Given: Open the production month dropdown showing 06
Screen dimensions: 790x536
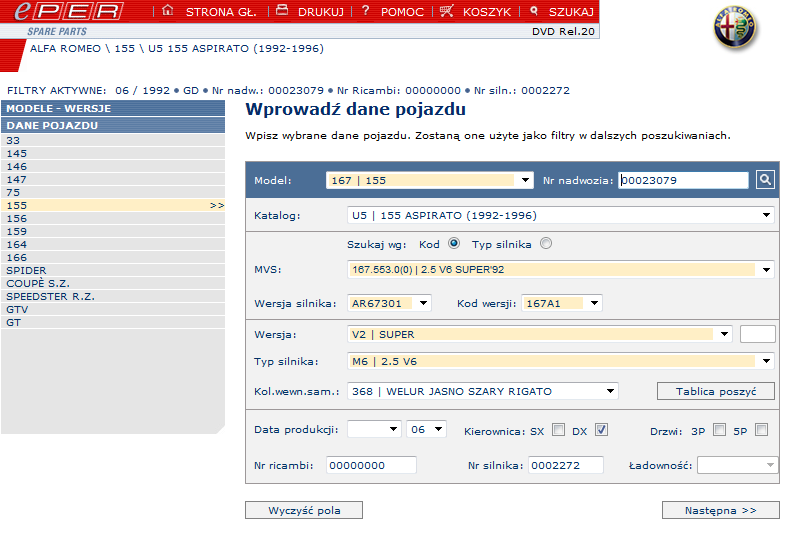Looking at the screenshot, I should (426, 429).
